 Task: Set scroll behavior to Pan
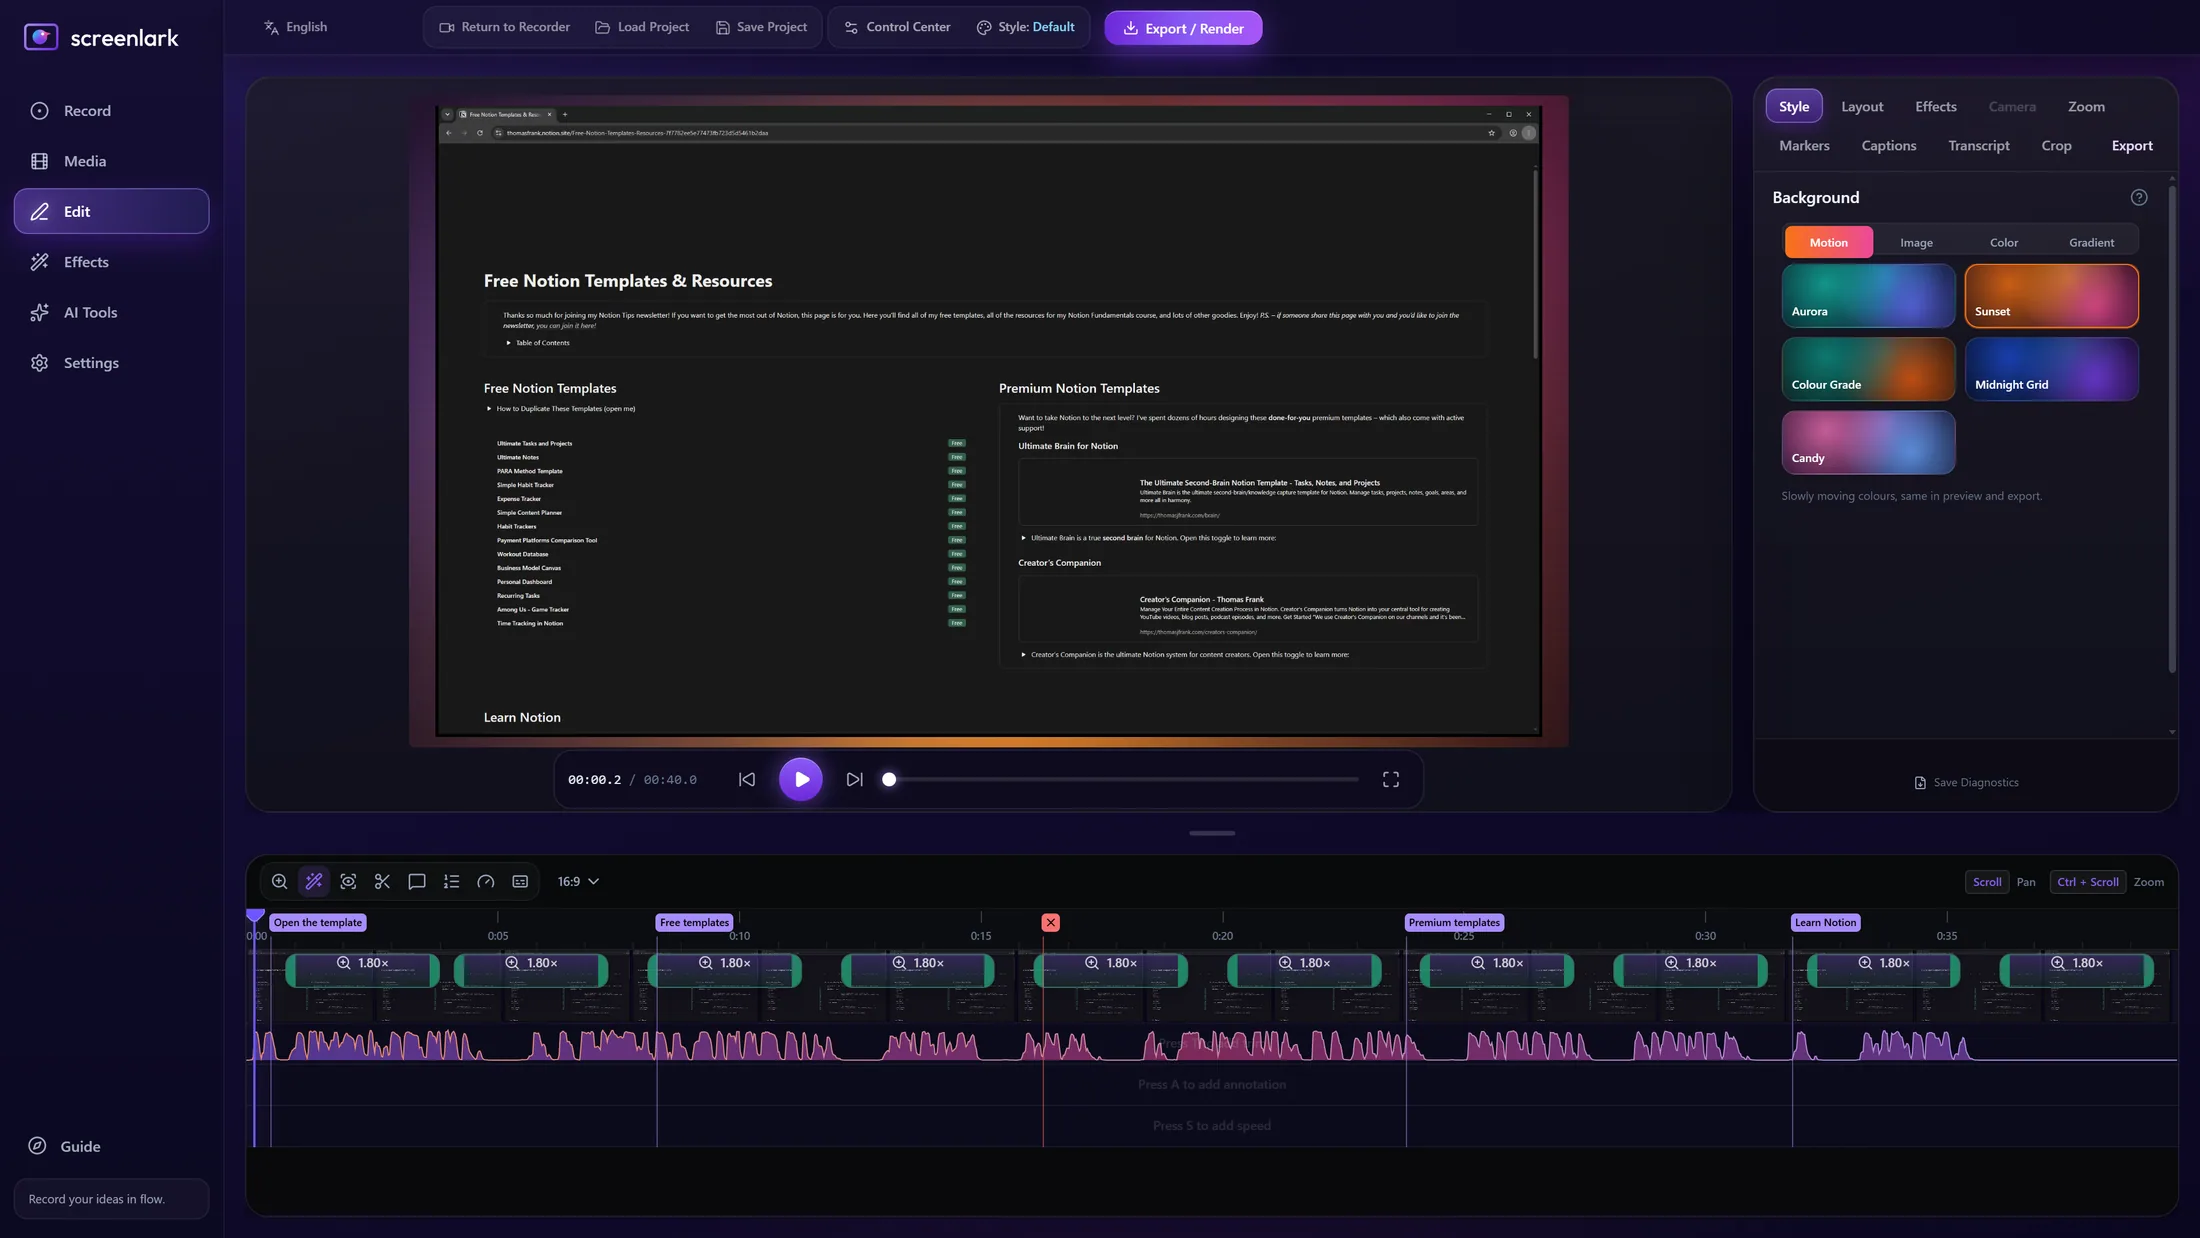[x=2026, y=882]
